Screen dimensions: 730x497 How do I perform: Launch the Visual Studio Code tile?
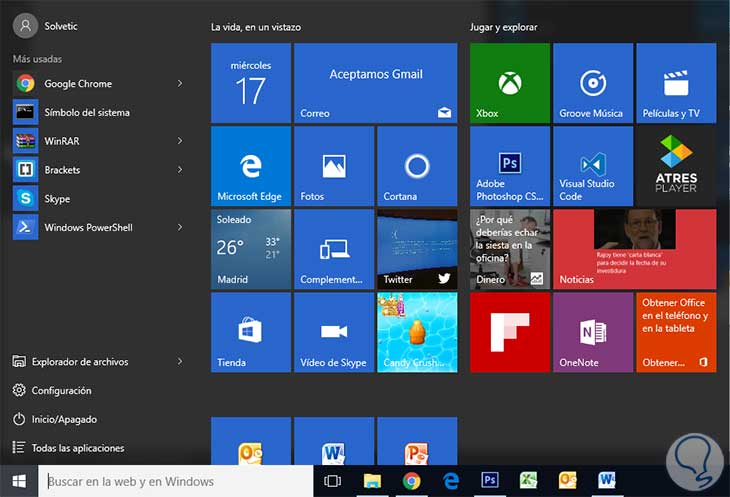[x=593, y=166]
